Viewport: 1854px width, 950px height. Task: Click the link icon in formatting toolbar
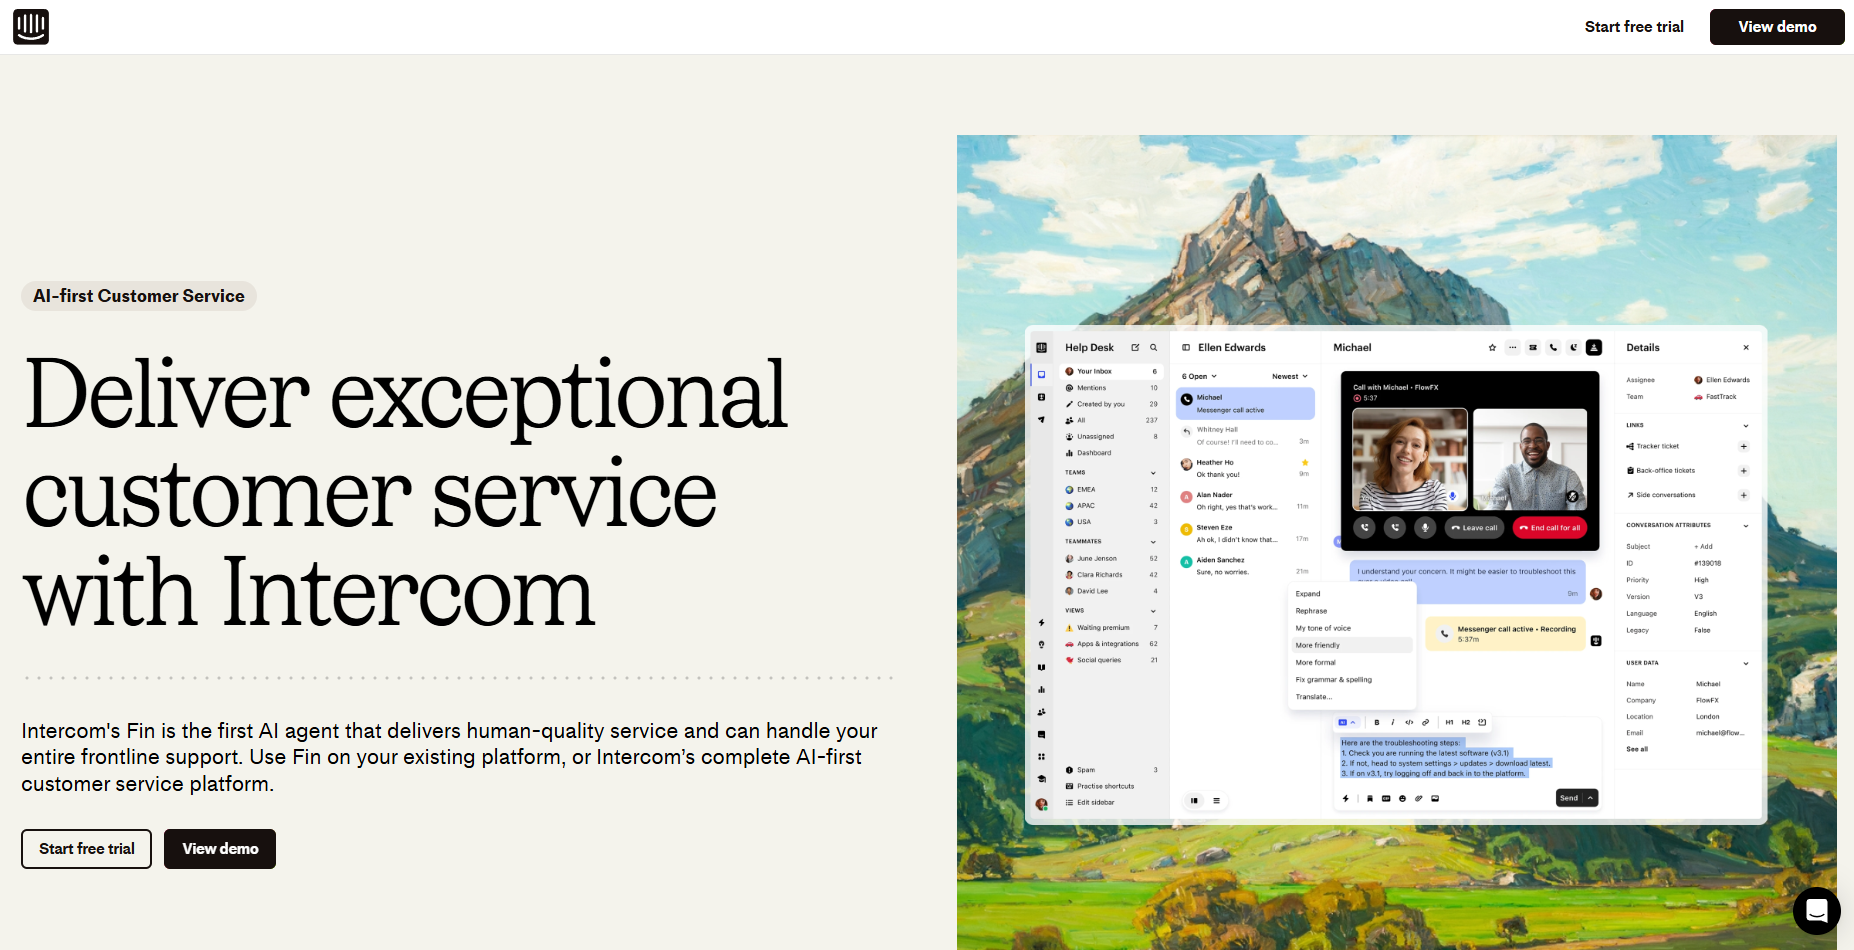[x=1425, y=722]
